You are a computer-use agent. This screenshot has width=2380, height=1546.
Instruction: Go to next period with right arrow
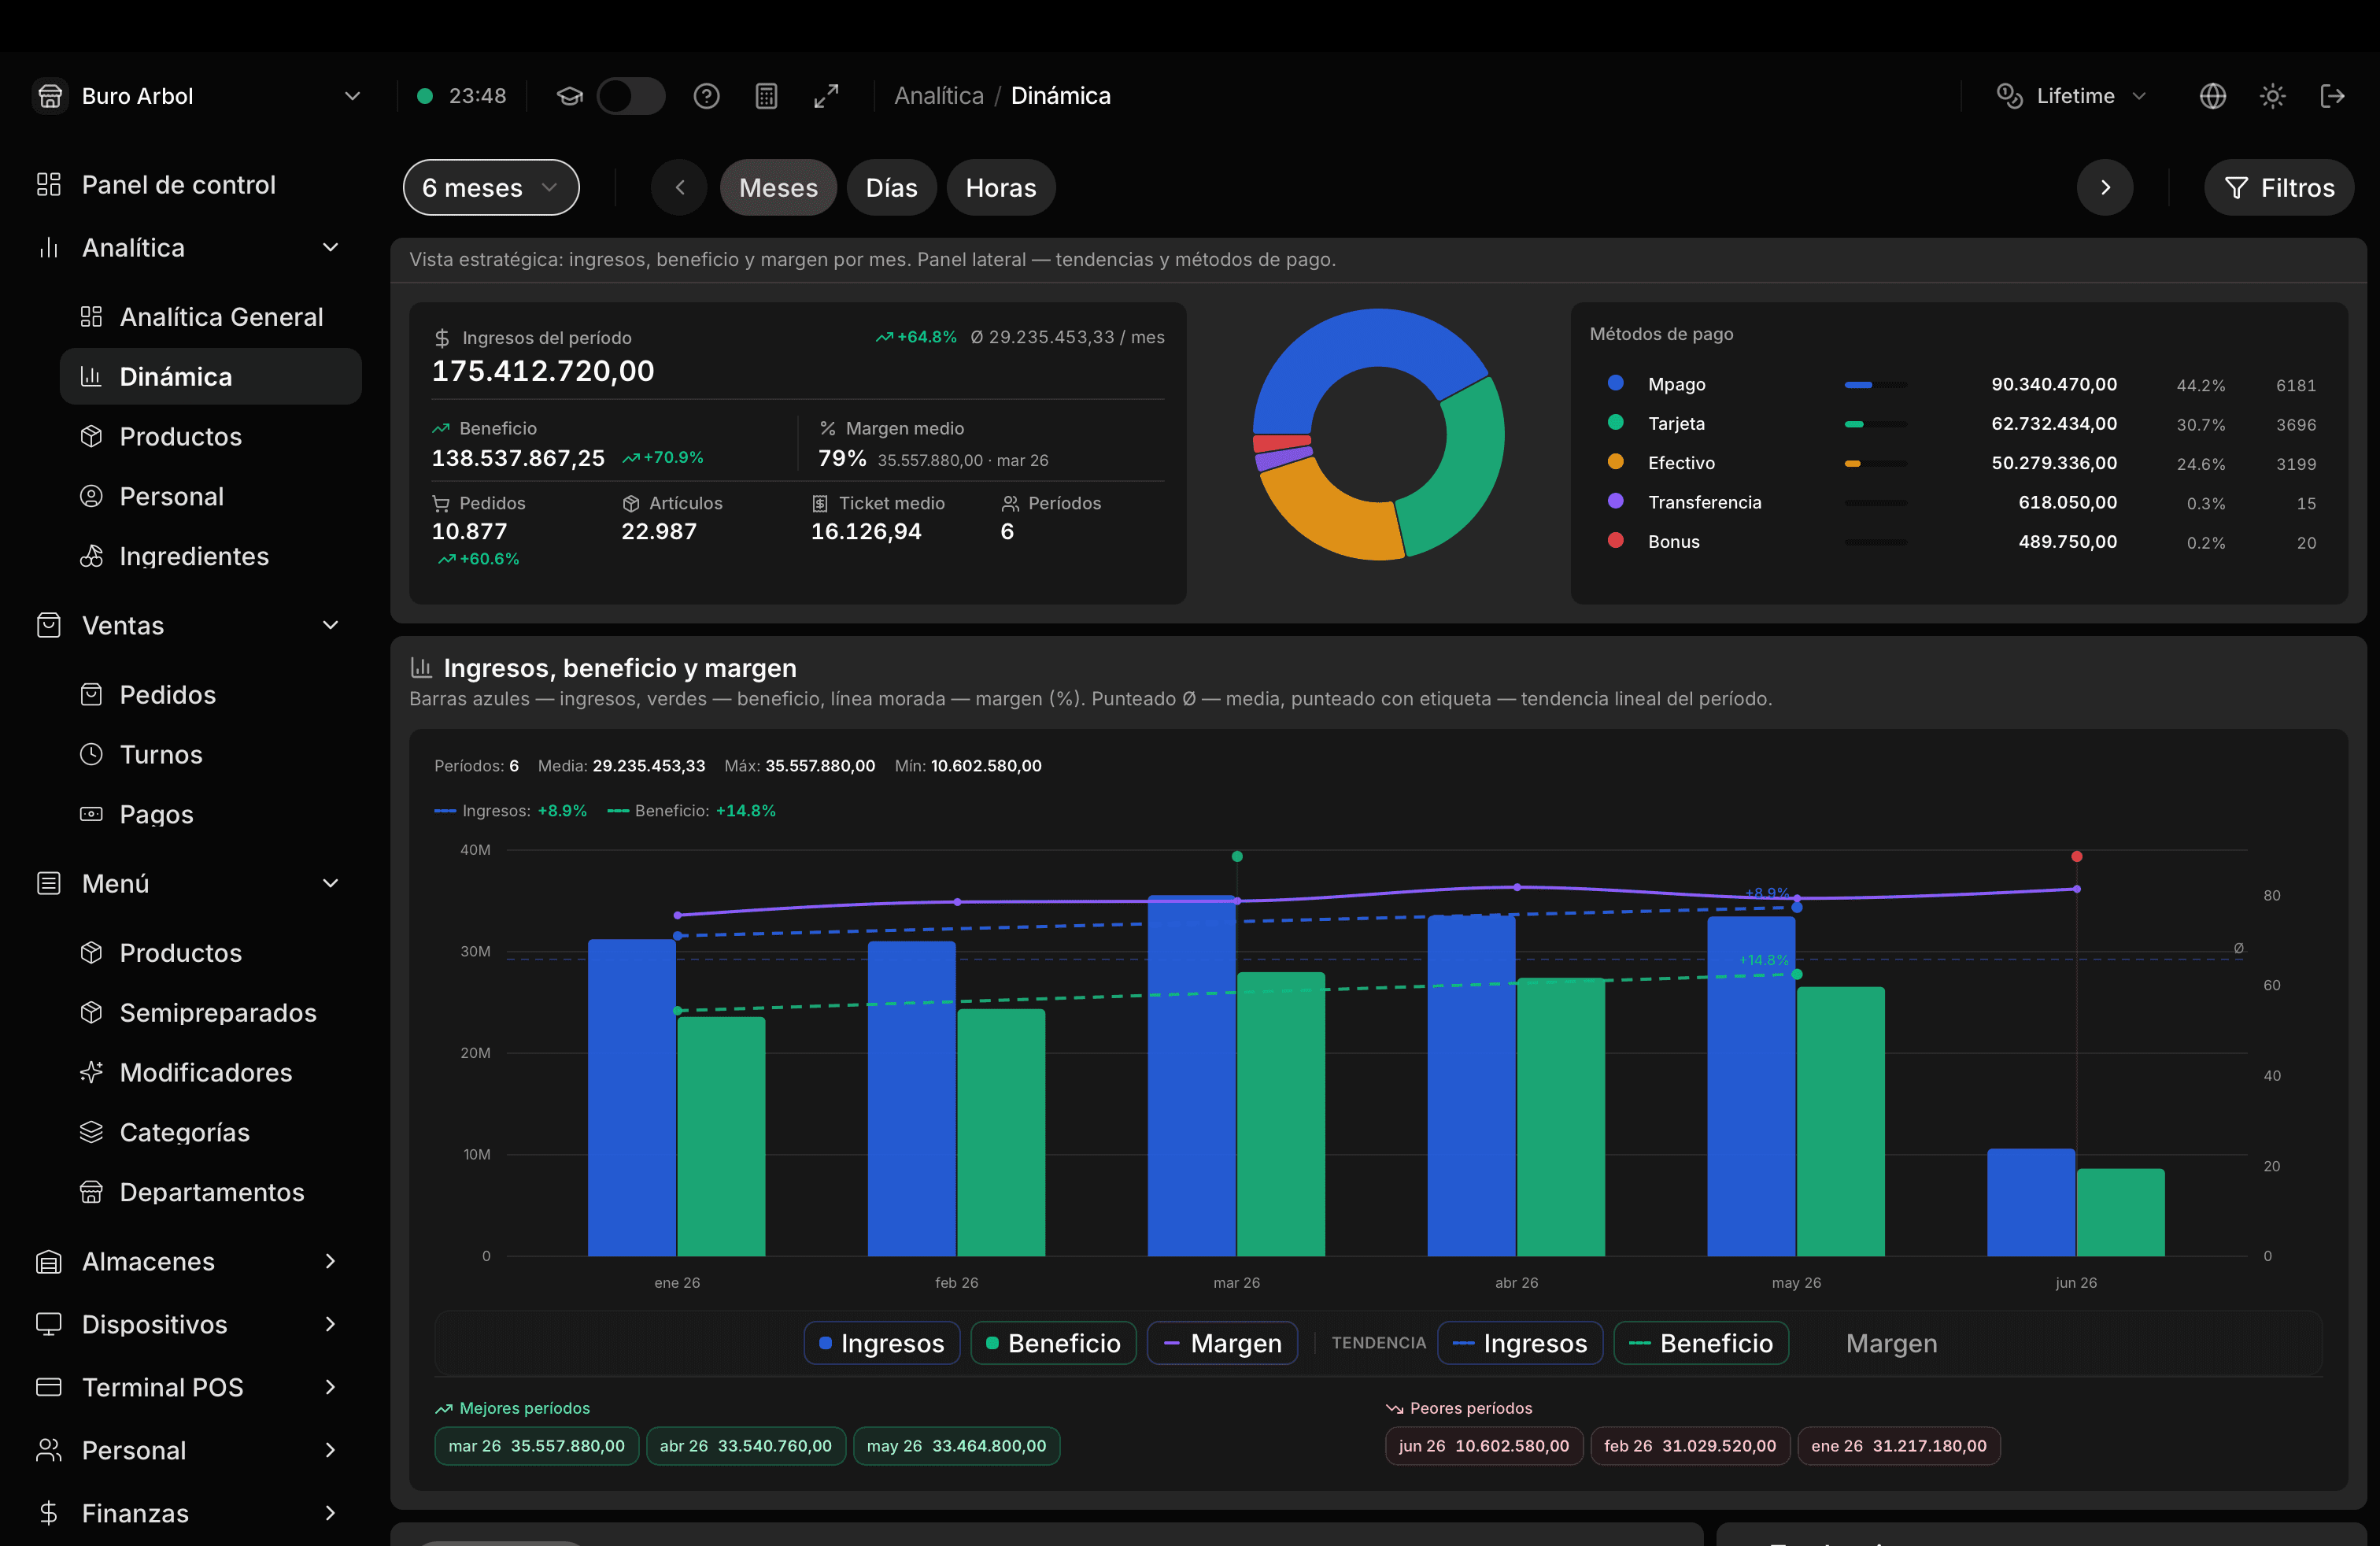[x=2105, y=187]
